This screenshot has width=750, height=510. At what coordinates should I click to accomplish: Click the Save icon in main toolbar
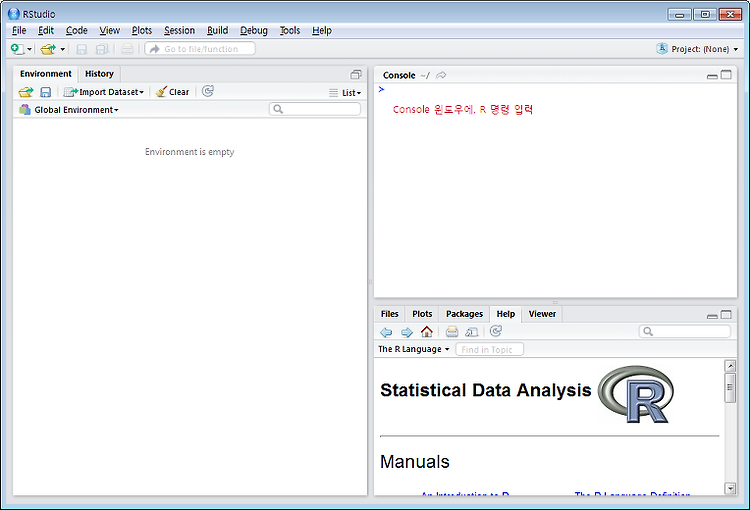pyautogui.click(x=82, y=49)
